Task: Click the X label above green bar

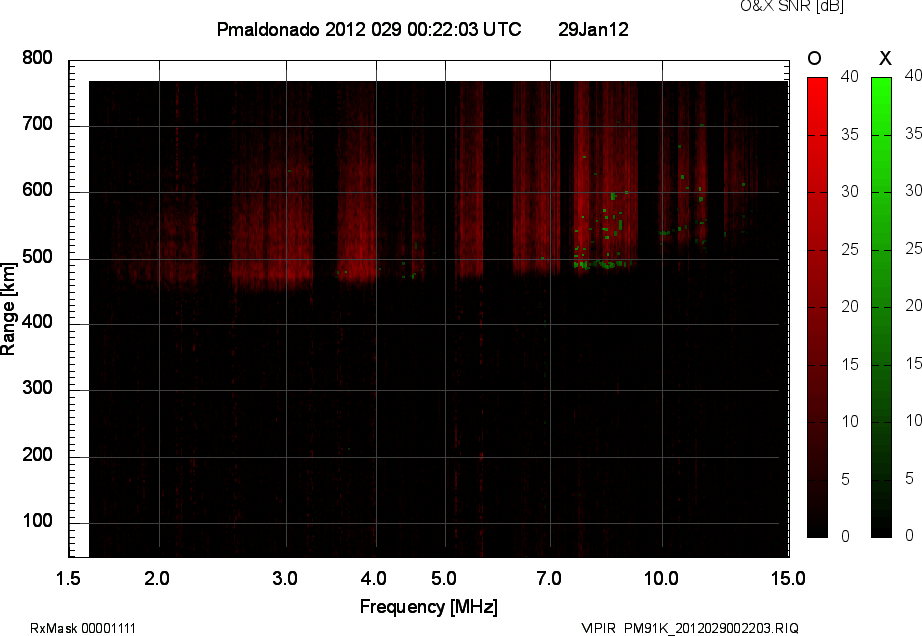Action: [x=884, y=58]
